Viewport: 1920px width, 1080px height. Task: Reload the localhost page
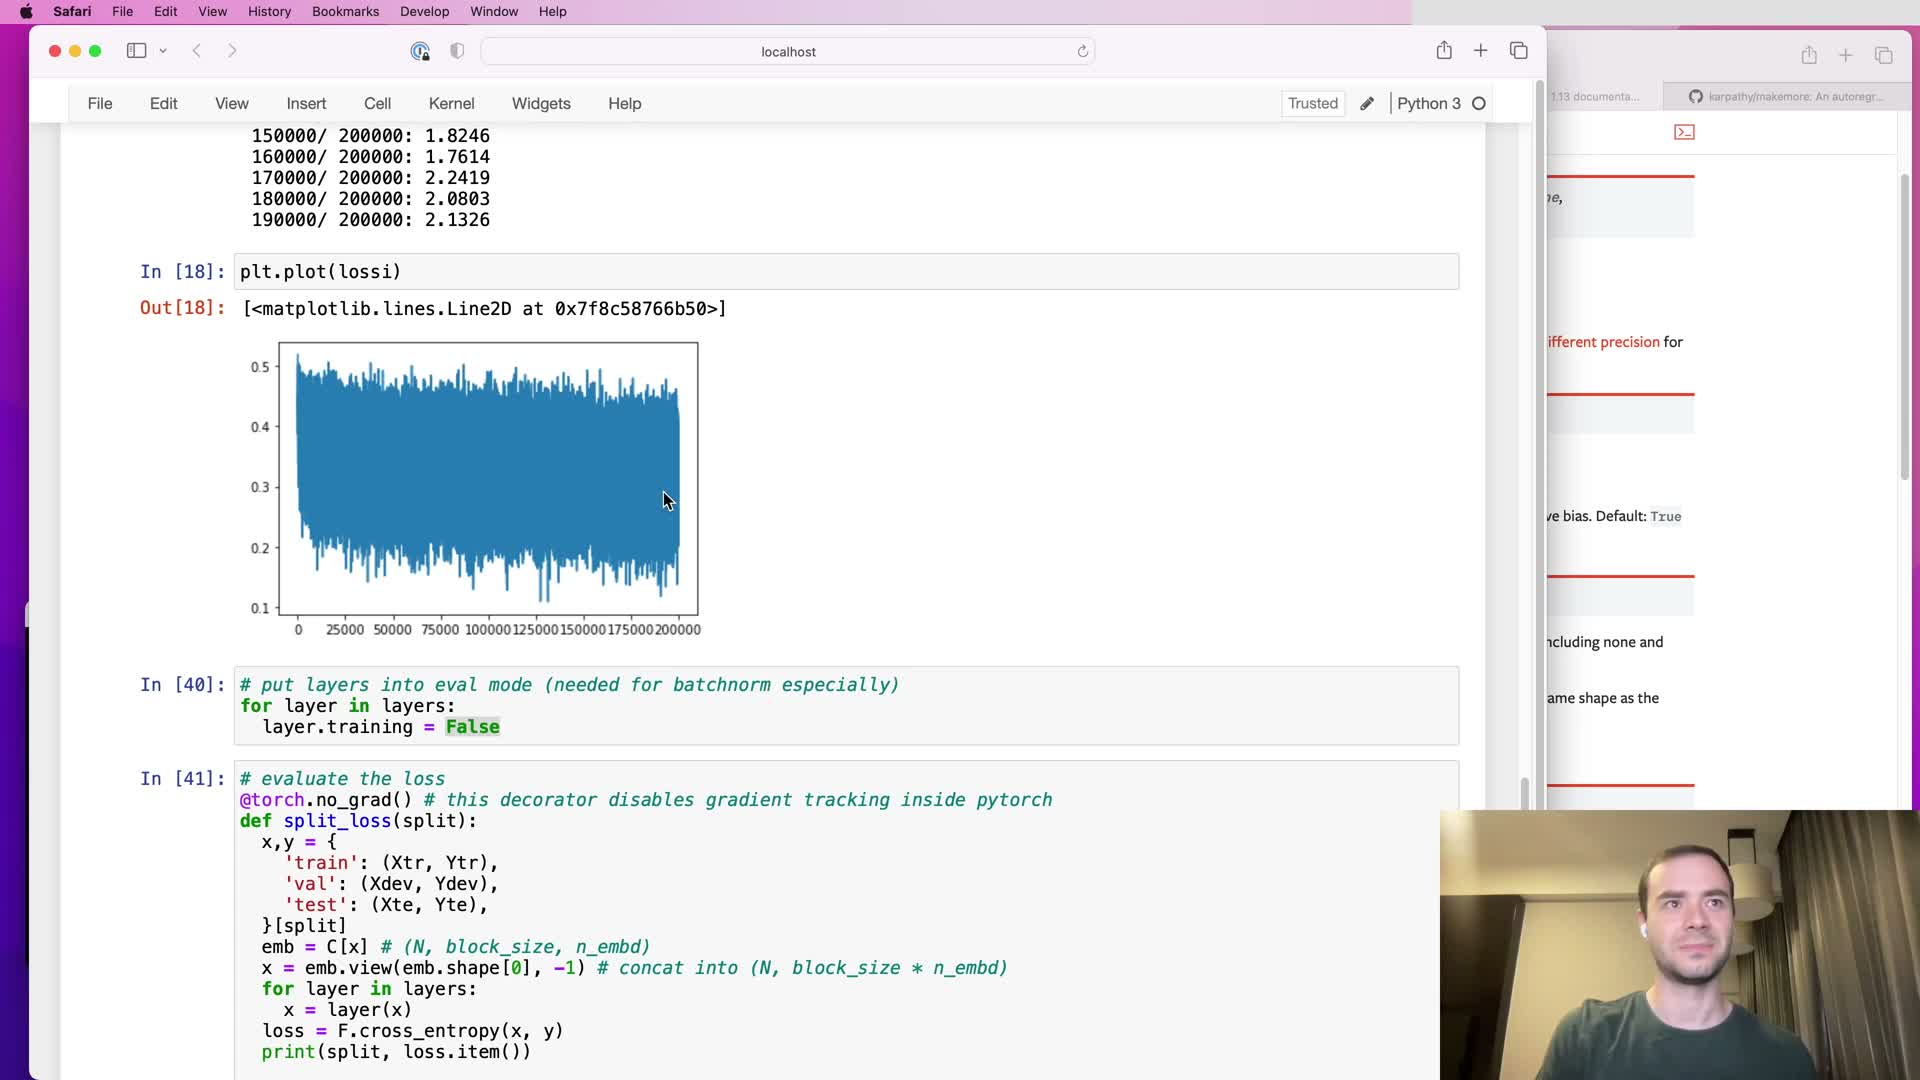(x=1082, y=51)
